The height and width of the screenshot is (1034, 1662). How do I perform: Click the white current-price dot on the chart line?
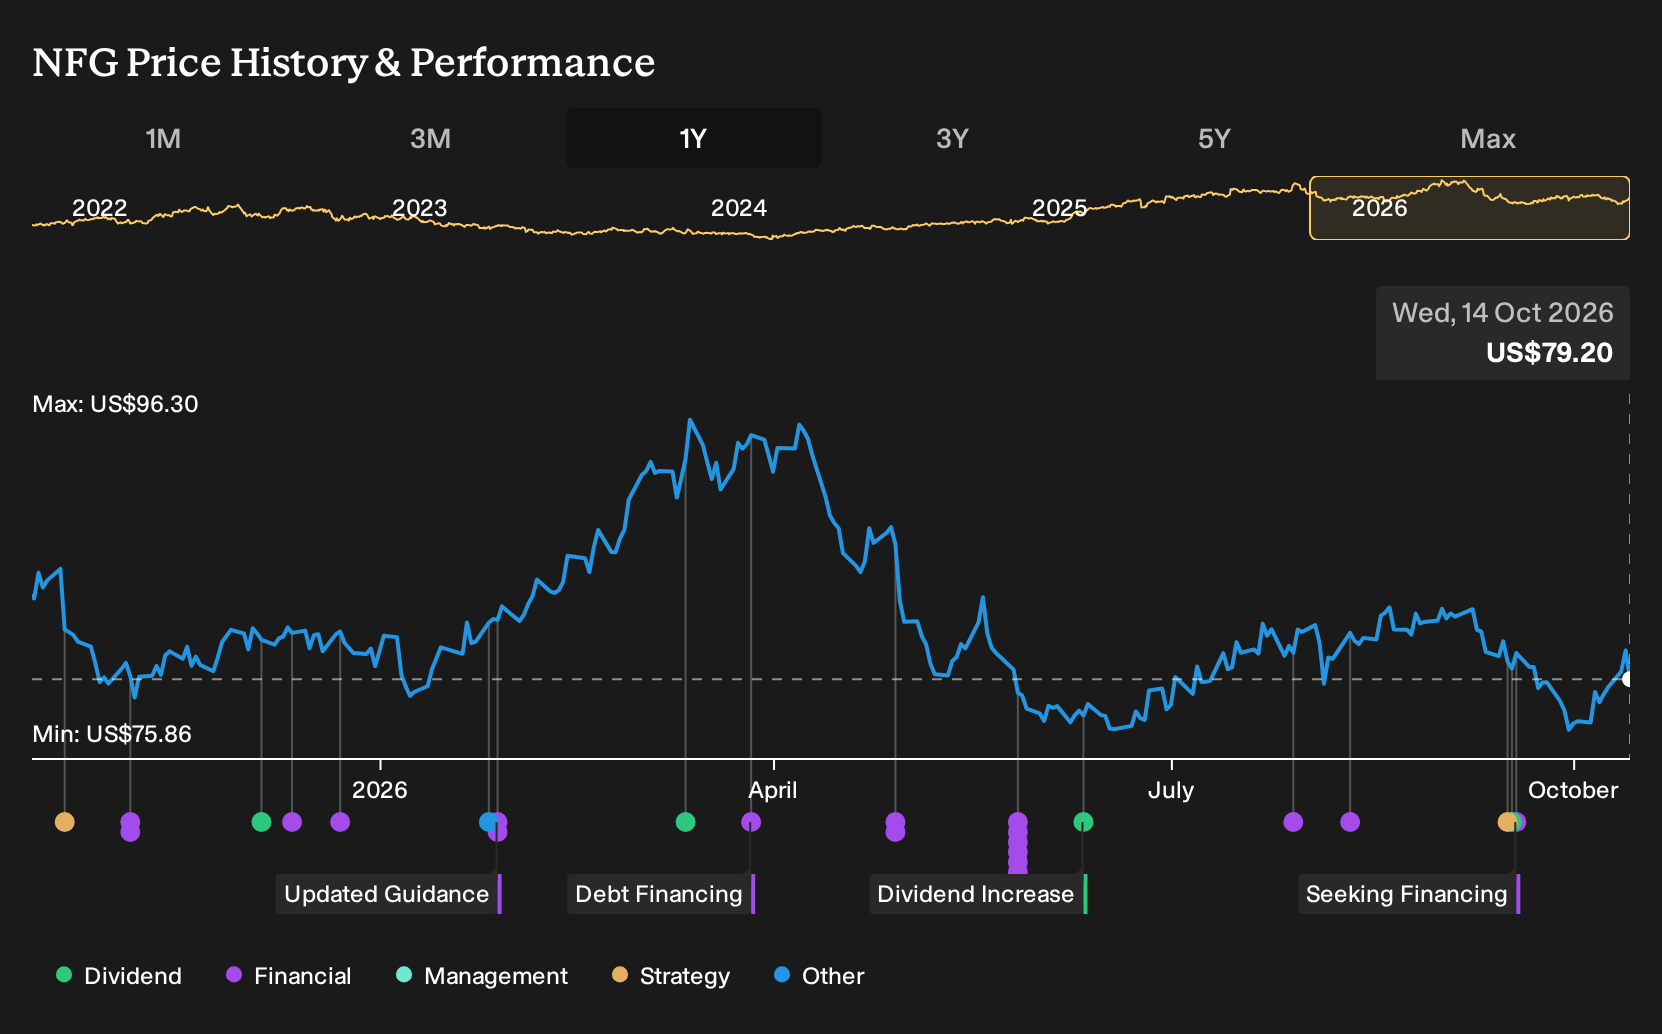click(x=1628, y=679)
